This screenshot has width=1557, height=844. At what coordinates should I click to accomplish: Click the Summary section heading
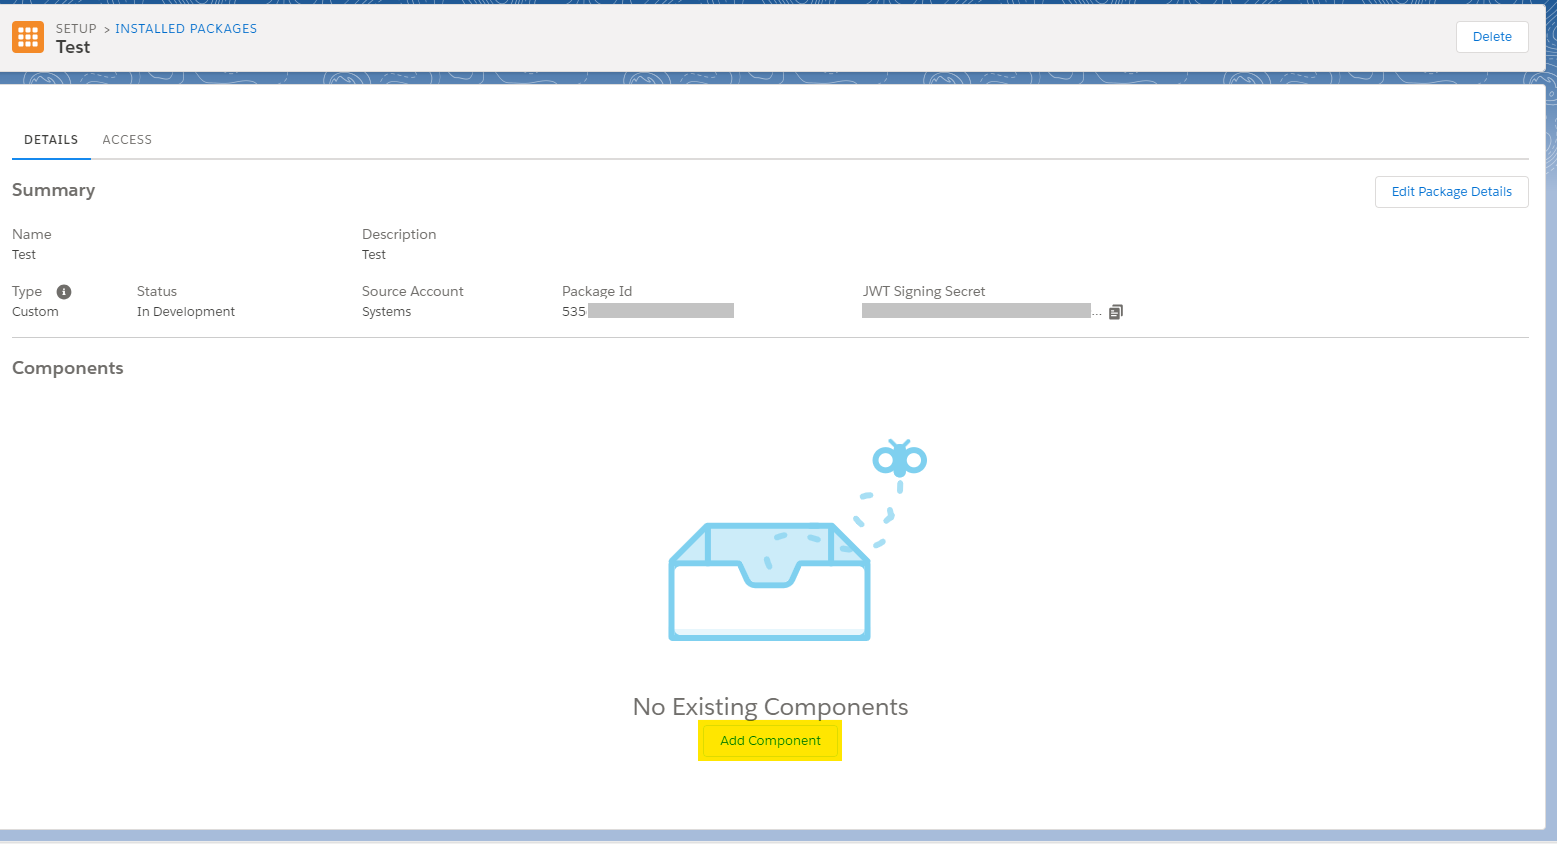click(x=53, y=189)
